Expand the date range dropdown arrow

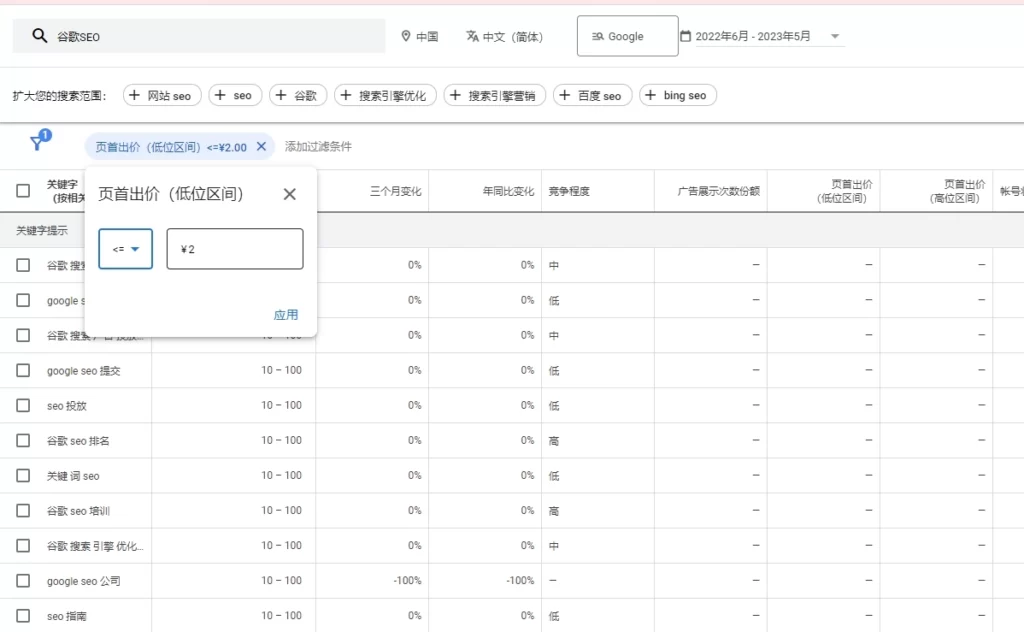835,36
